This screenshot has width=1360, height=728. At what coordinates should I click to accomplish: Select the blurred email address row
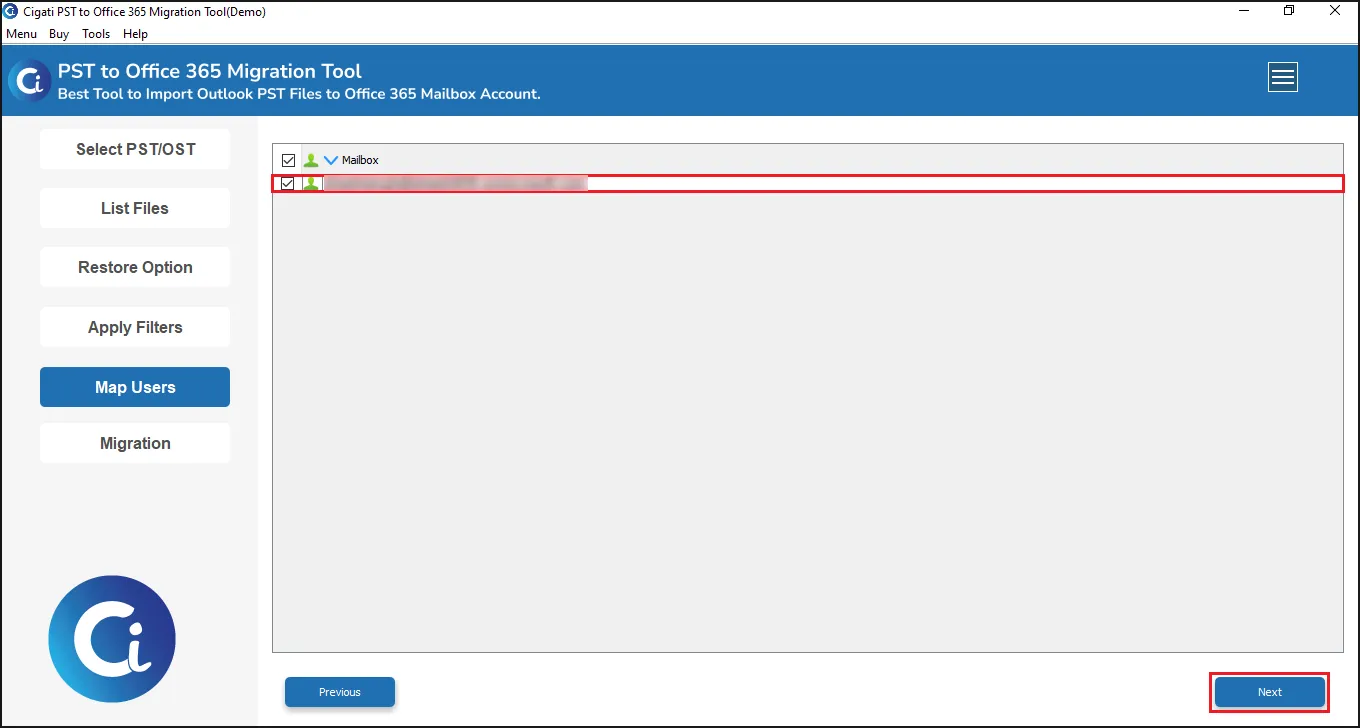click(808, 184)
